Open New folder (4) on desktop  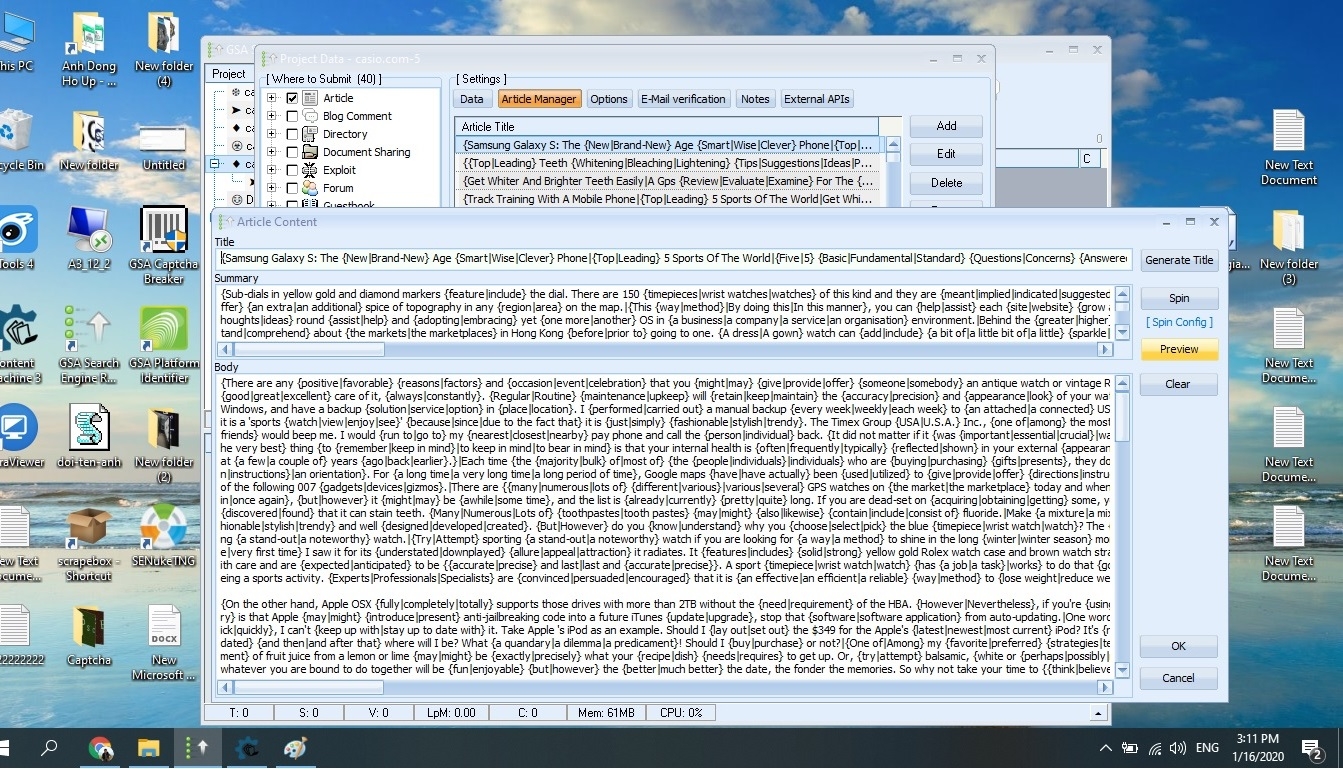[x=164, y=49]
